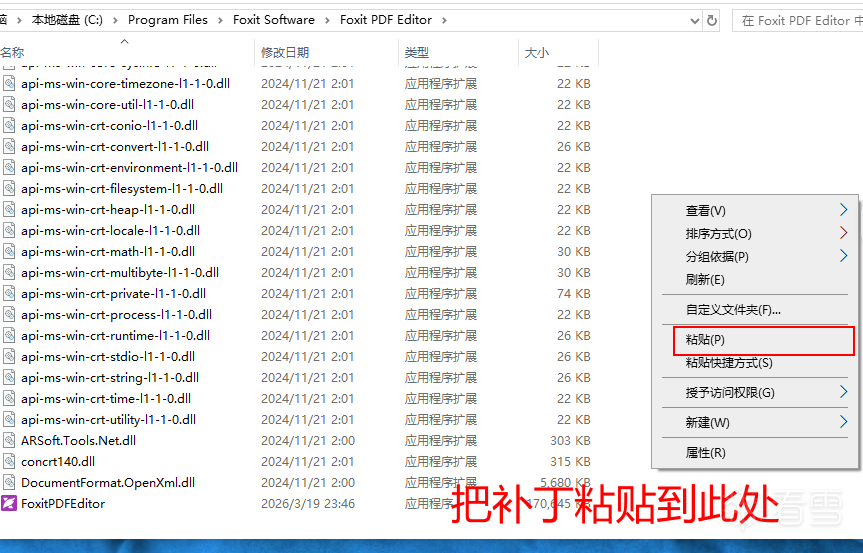
Task: Select DocumentFormat.OpenXml.dll file icon
Action: click(9, 483)
